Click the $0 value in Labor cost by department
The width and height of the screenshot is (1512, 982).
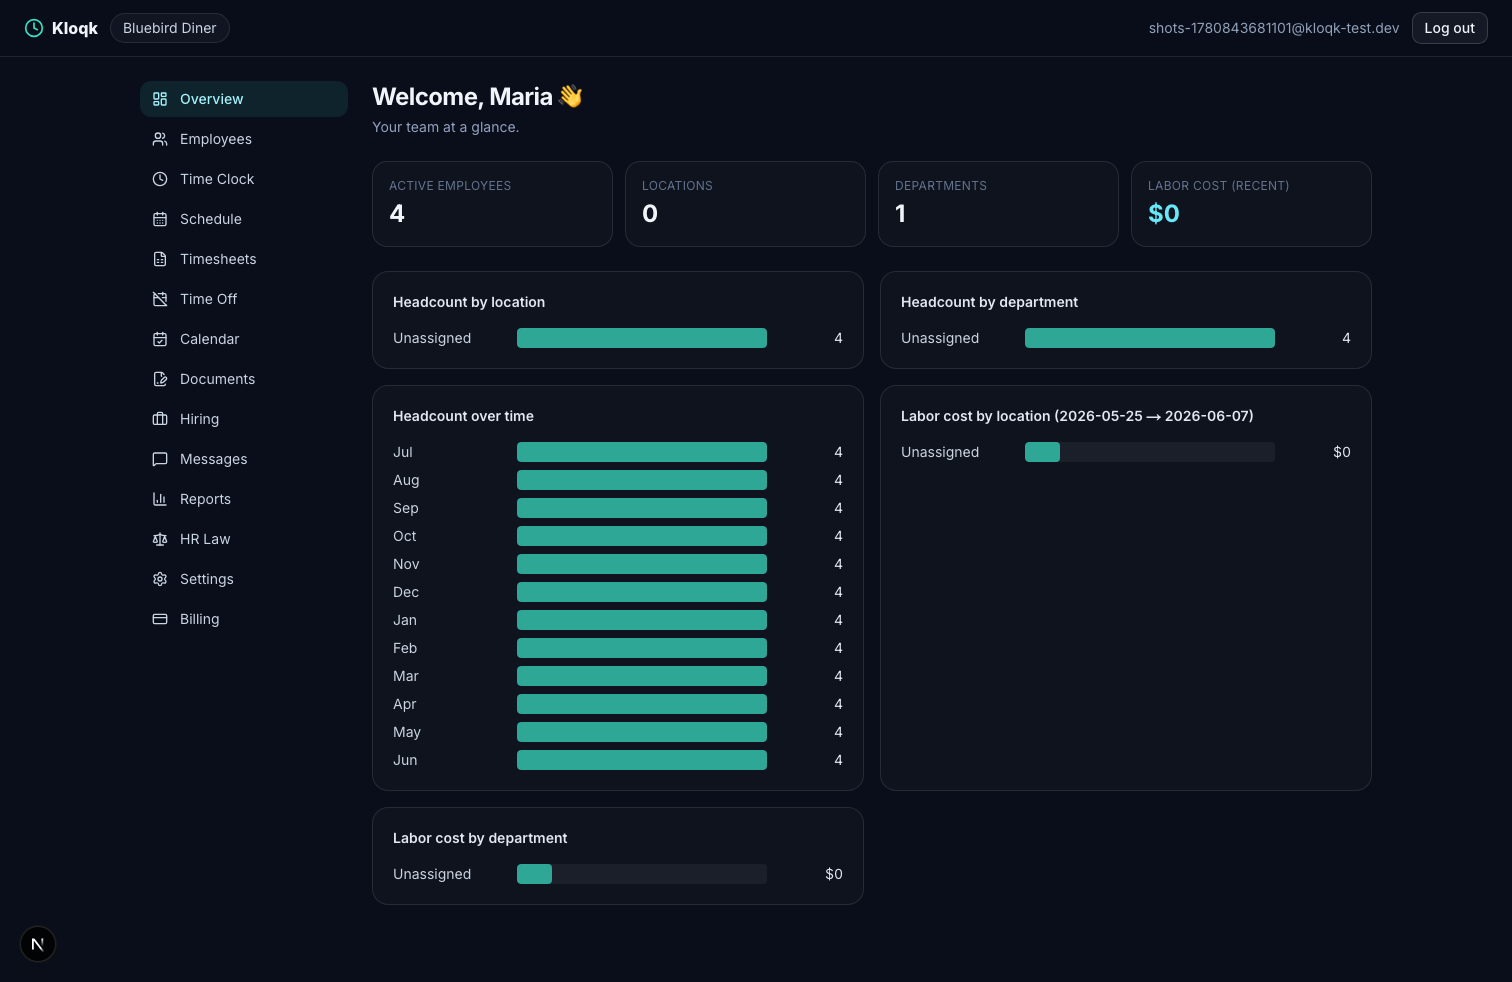click(834, 874)
